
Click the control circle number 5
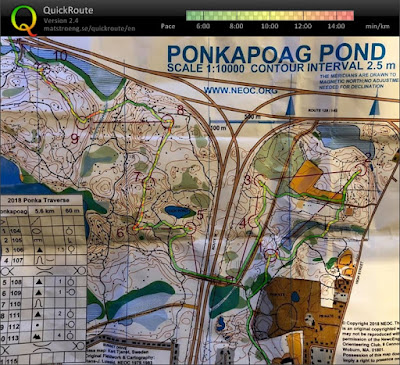pyautogui.click(x=190, y=228)
